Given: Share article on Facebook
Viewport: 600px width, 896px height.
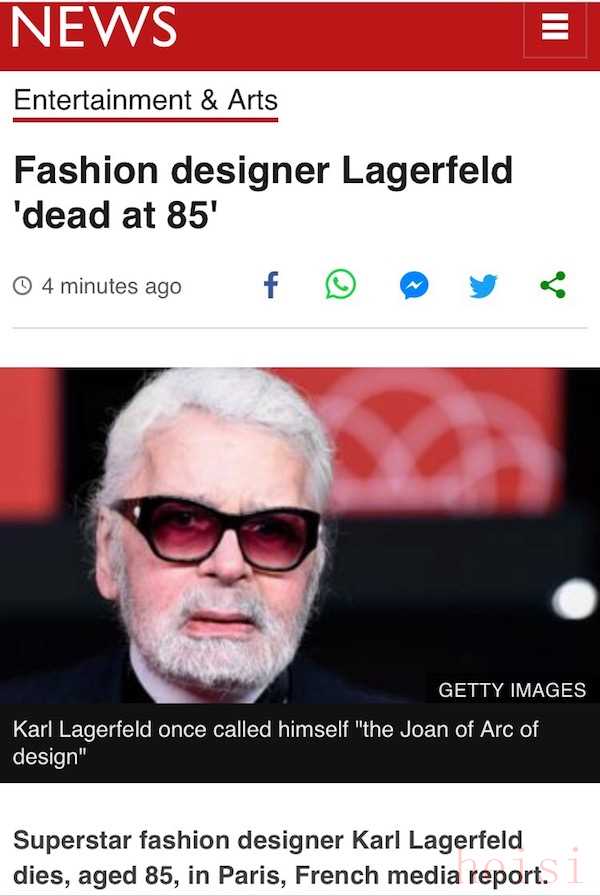Looking at the screenshot, I should pos(271,285).
